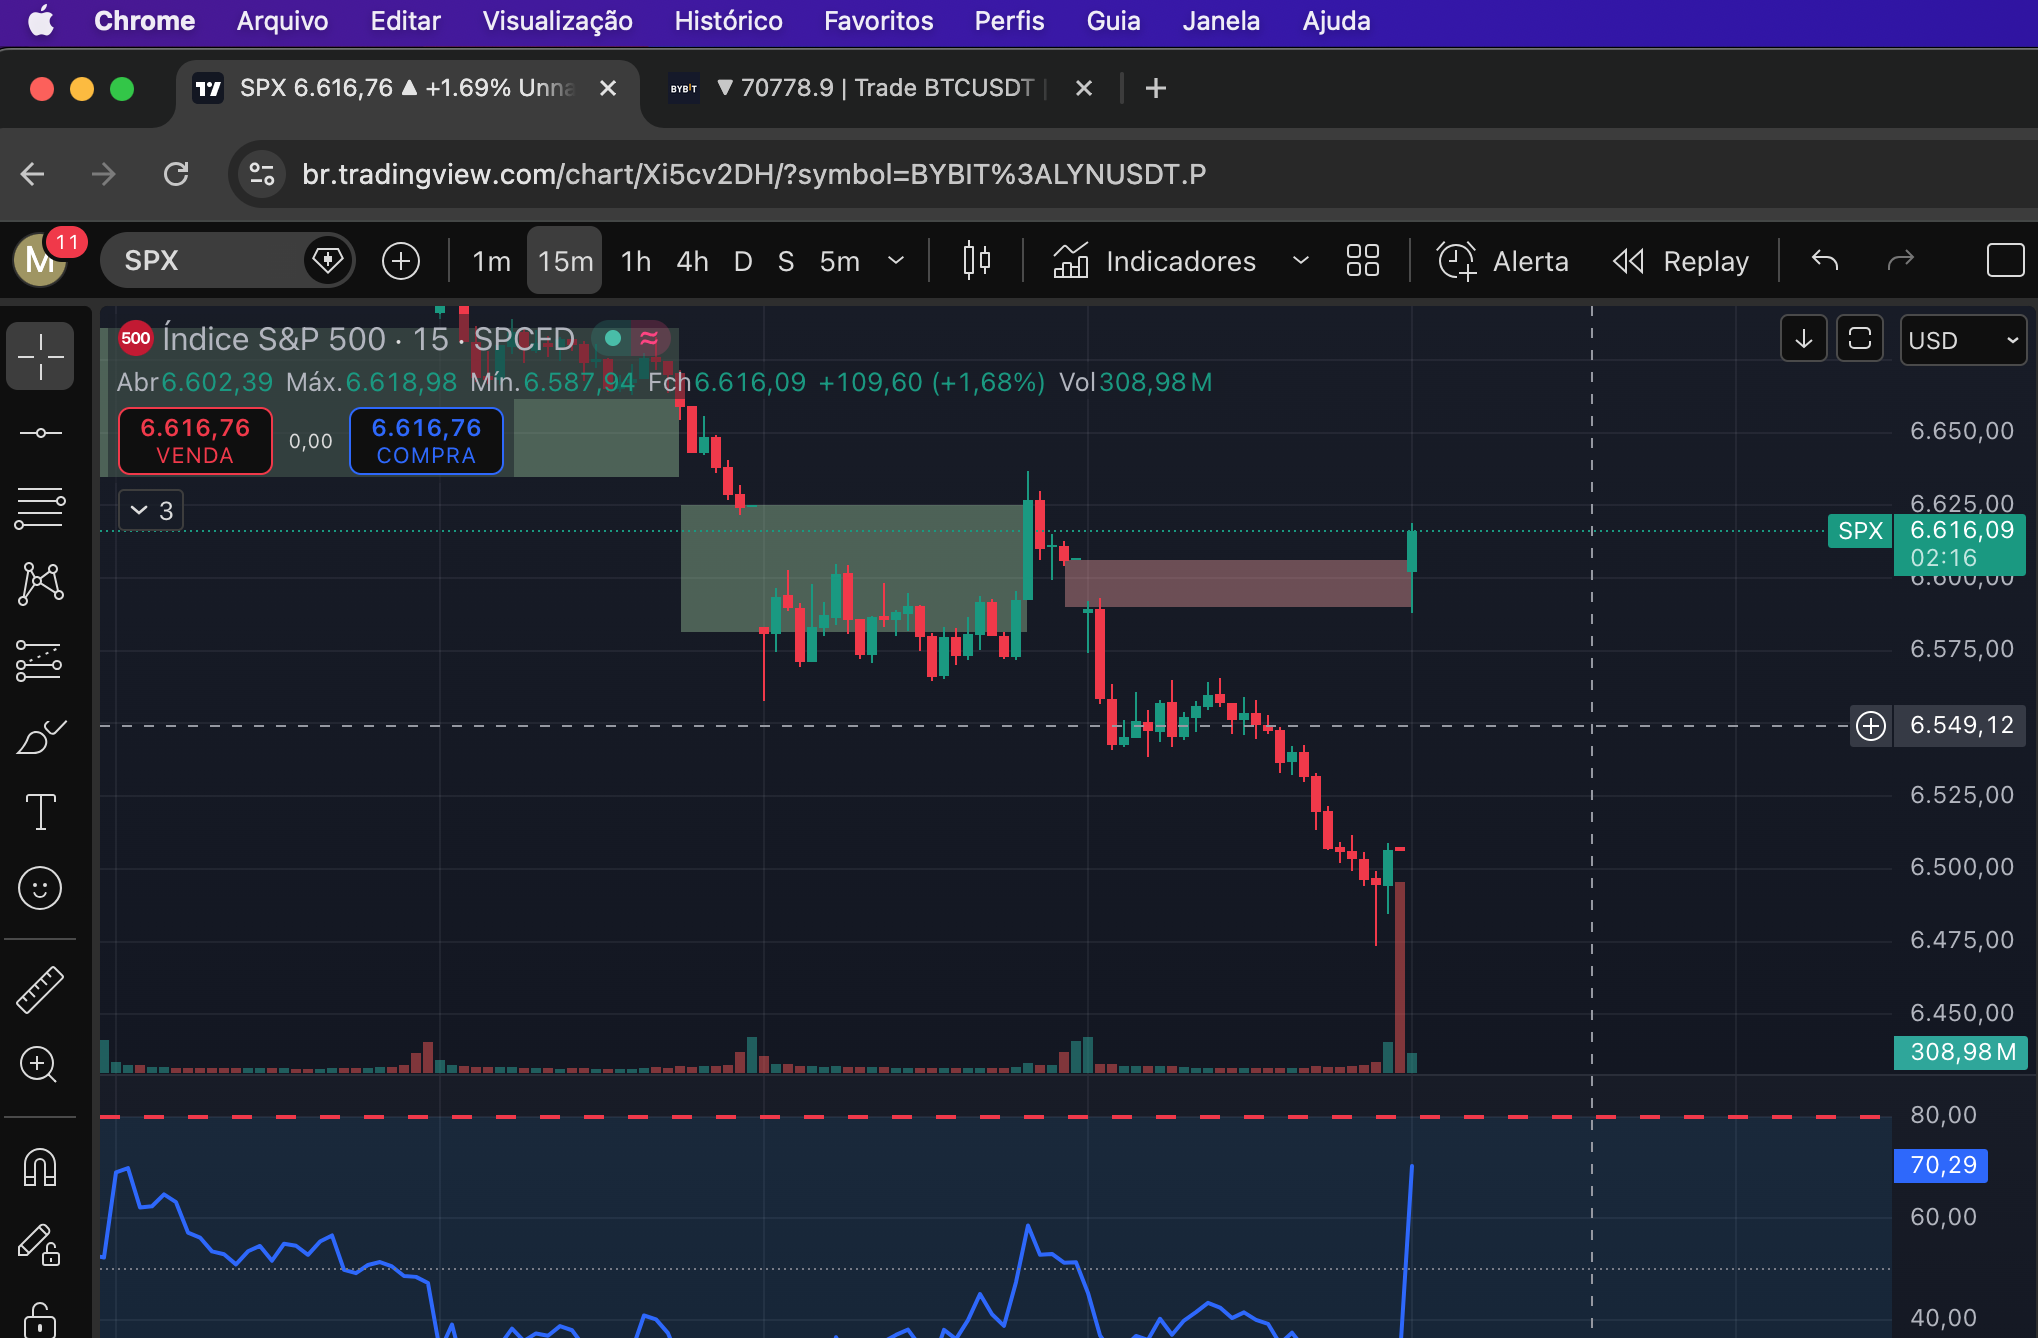Open the emoji icons tool

pyautogui.click(x=40, y=888)
